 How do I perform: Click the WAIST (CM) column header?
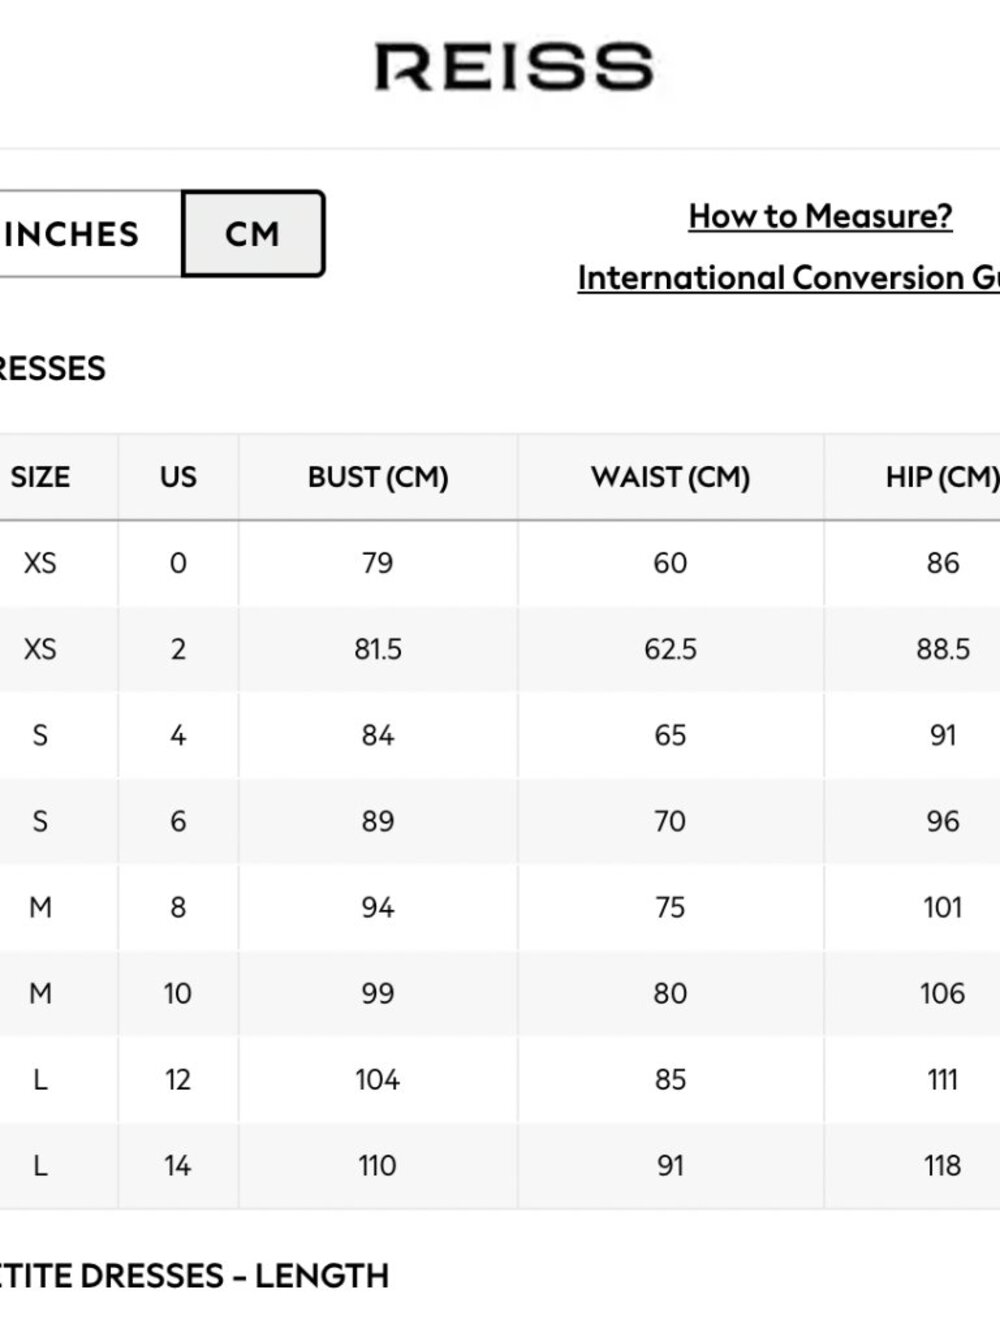tap(670, 477)
